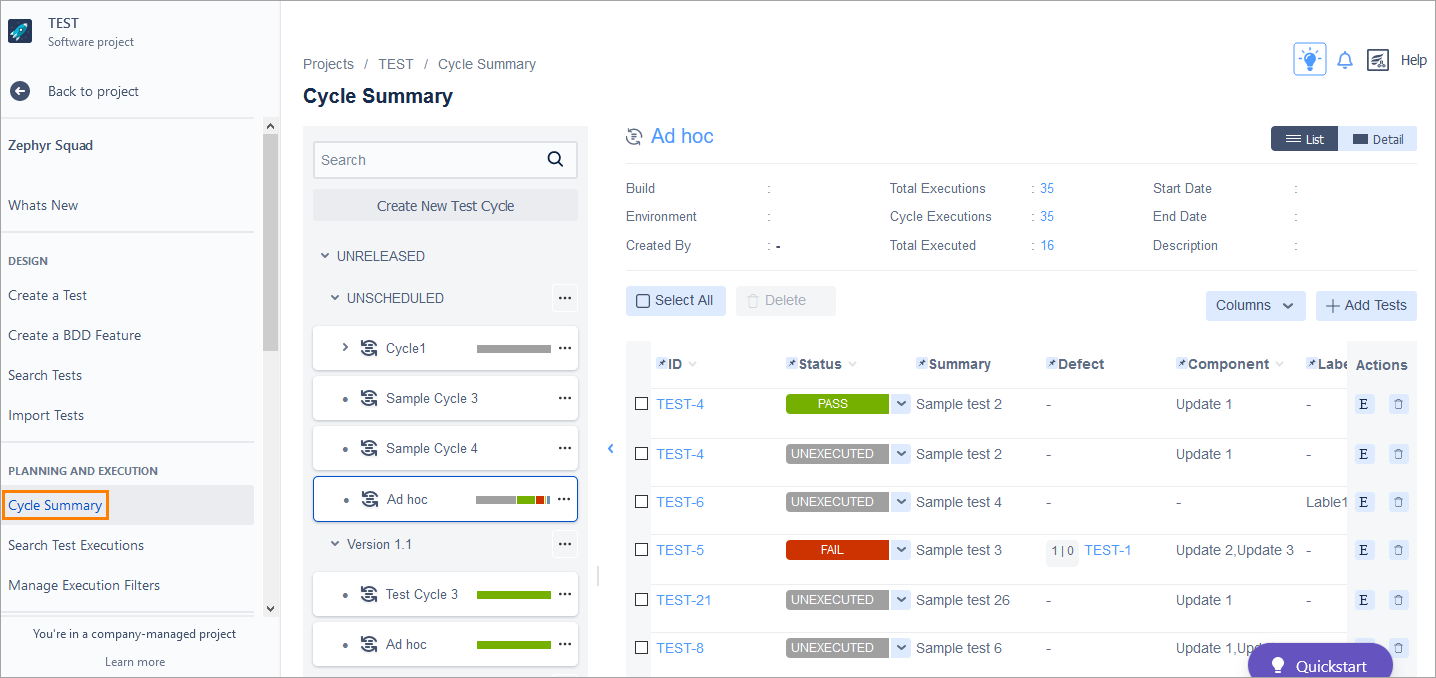Collapse the cycle panel with left arrow
This screenshot has width=1436, height=678.
click(x=610, y=449)
